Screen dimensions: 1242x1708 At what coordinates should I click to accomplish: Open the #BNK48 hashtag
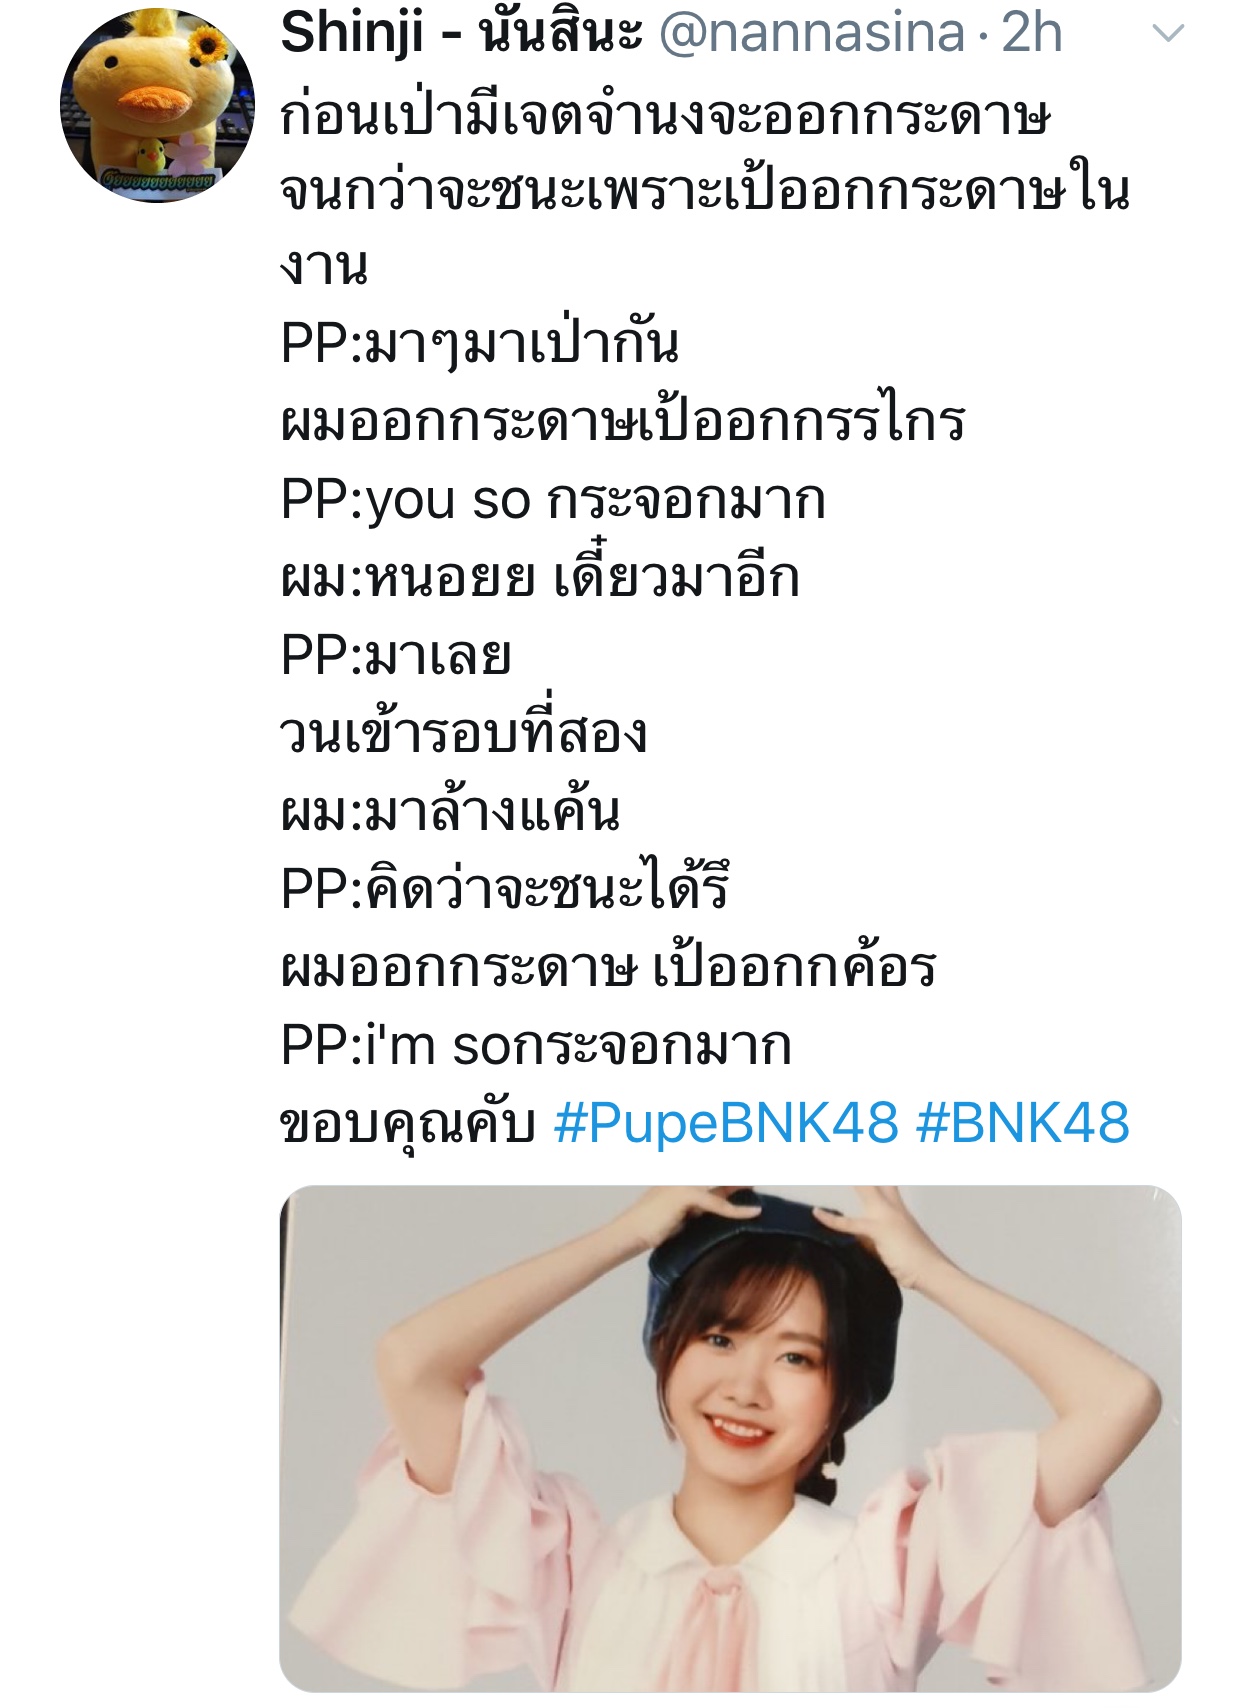pyautogui.click(x=1023, y=1122)
